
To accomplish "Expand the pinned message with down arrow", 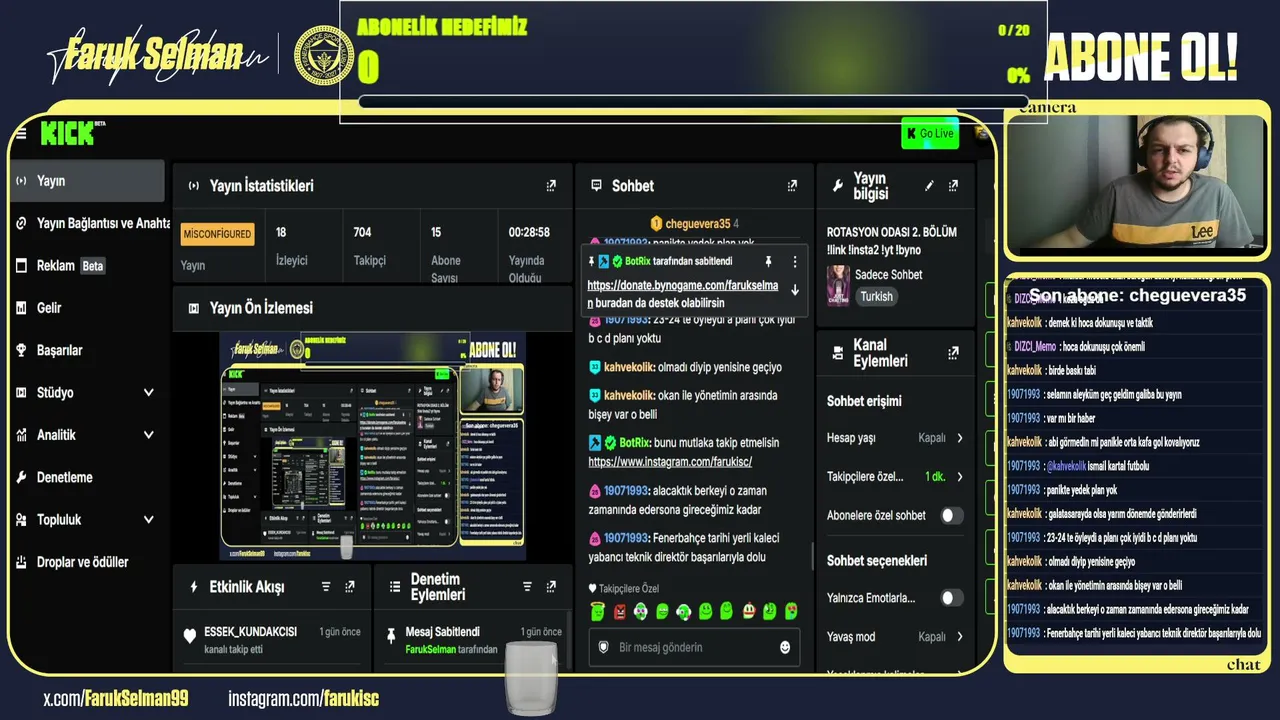I will (x=795, y=290).
